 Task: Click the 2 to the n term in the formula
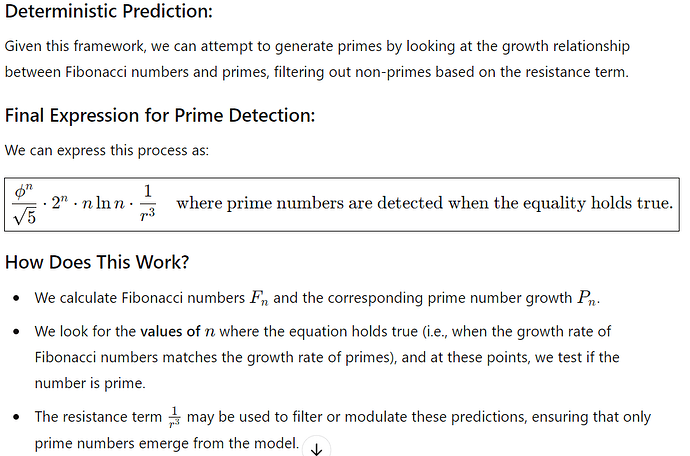click(x=60, y=202)
